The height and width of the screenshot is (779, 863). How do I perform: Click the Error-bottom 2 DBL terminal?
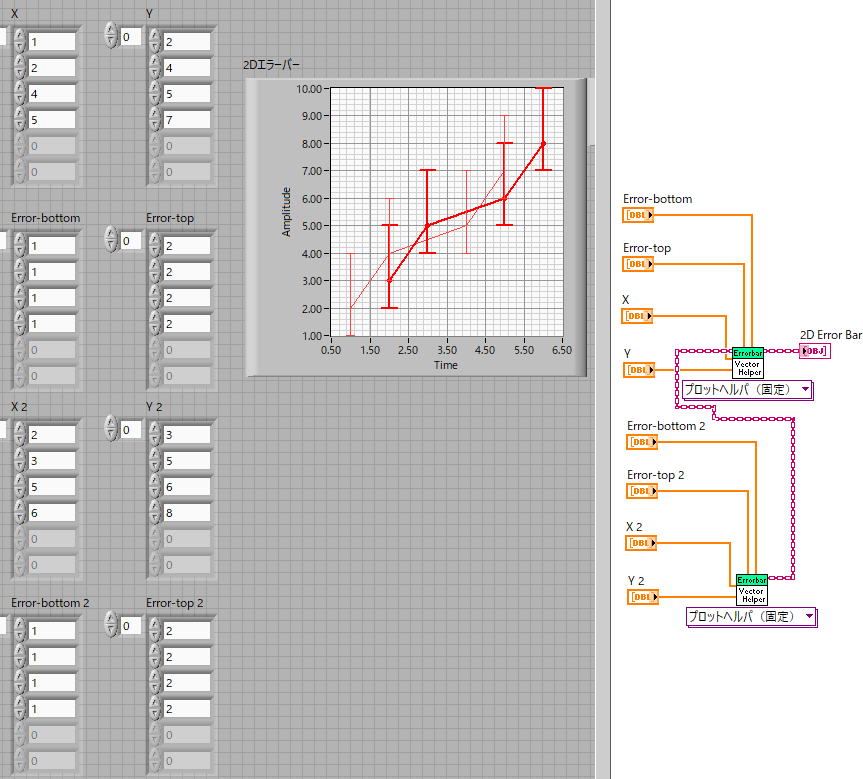pyautogui.click(x=641, y=442)
